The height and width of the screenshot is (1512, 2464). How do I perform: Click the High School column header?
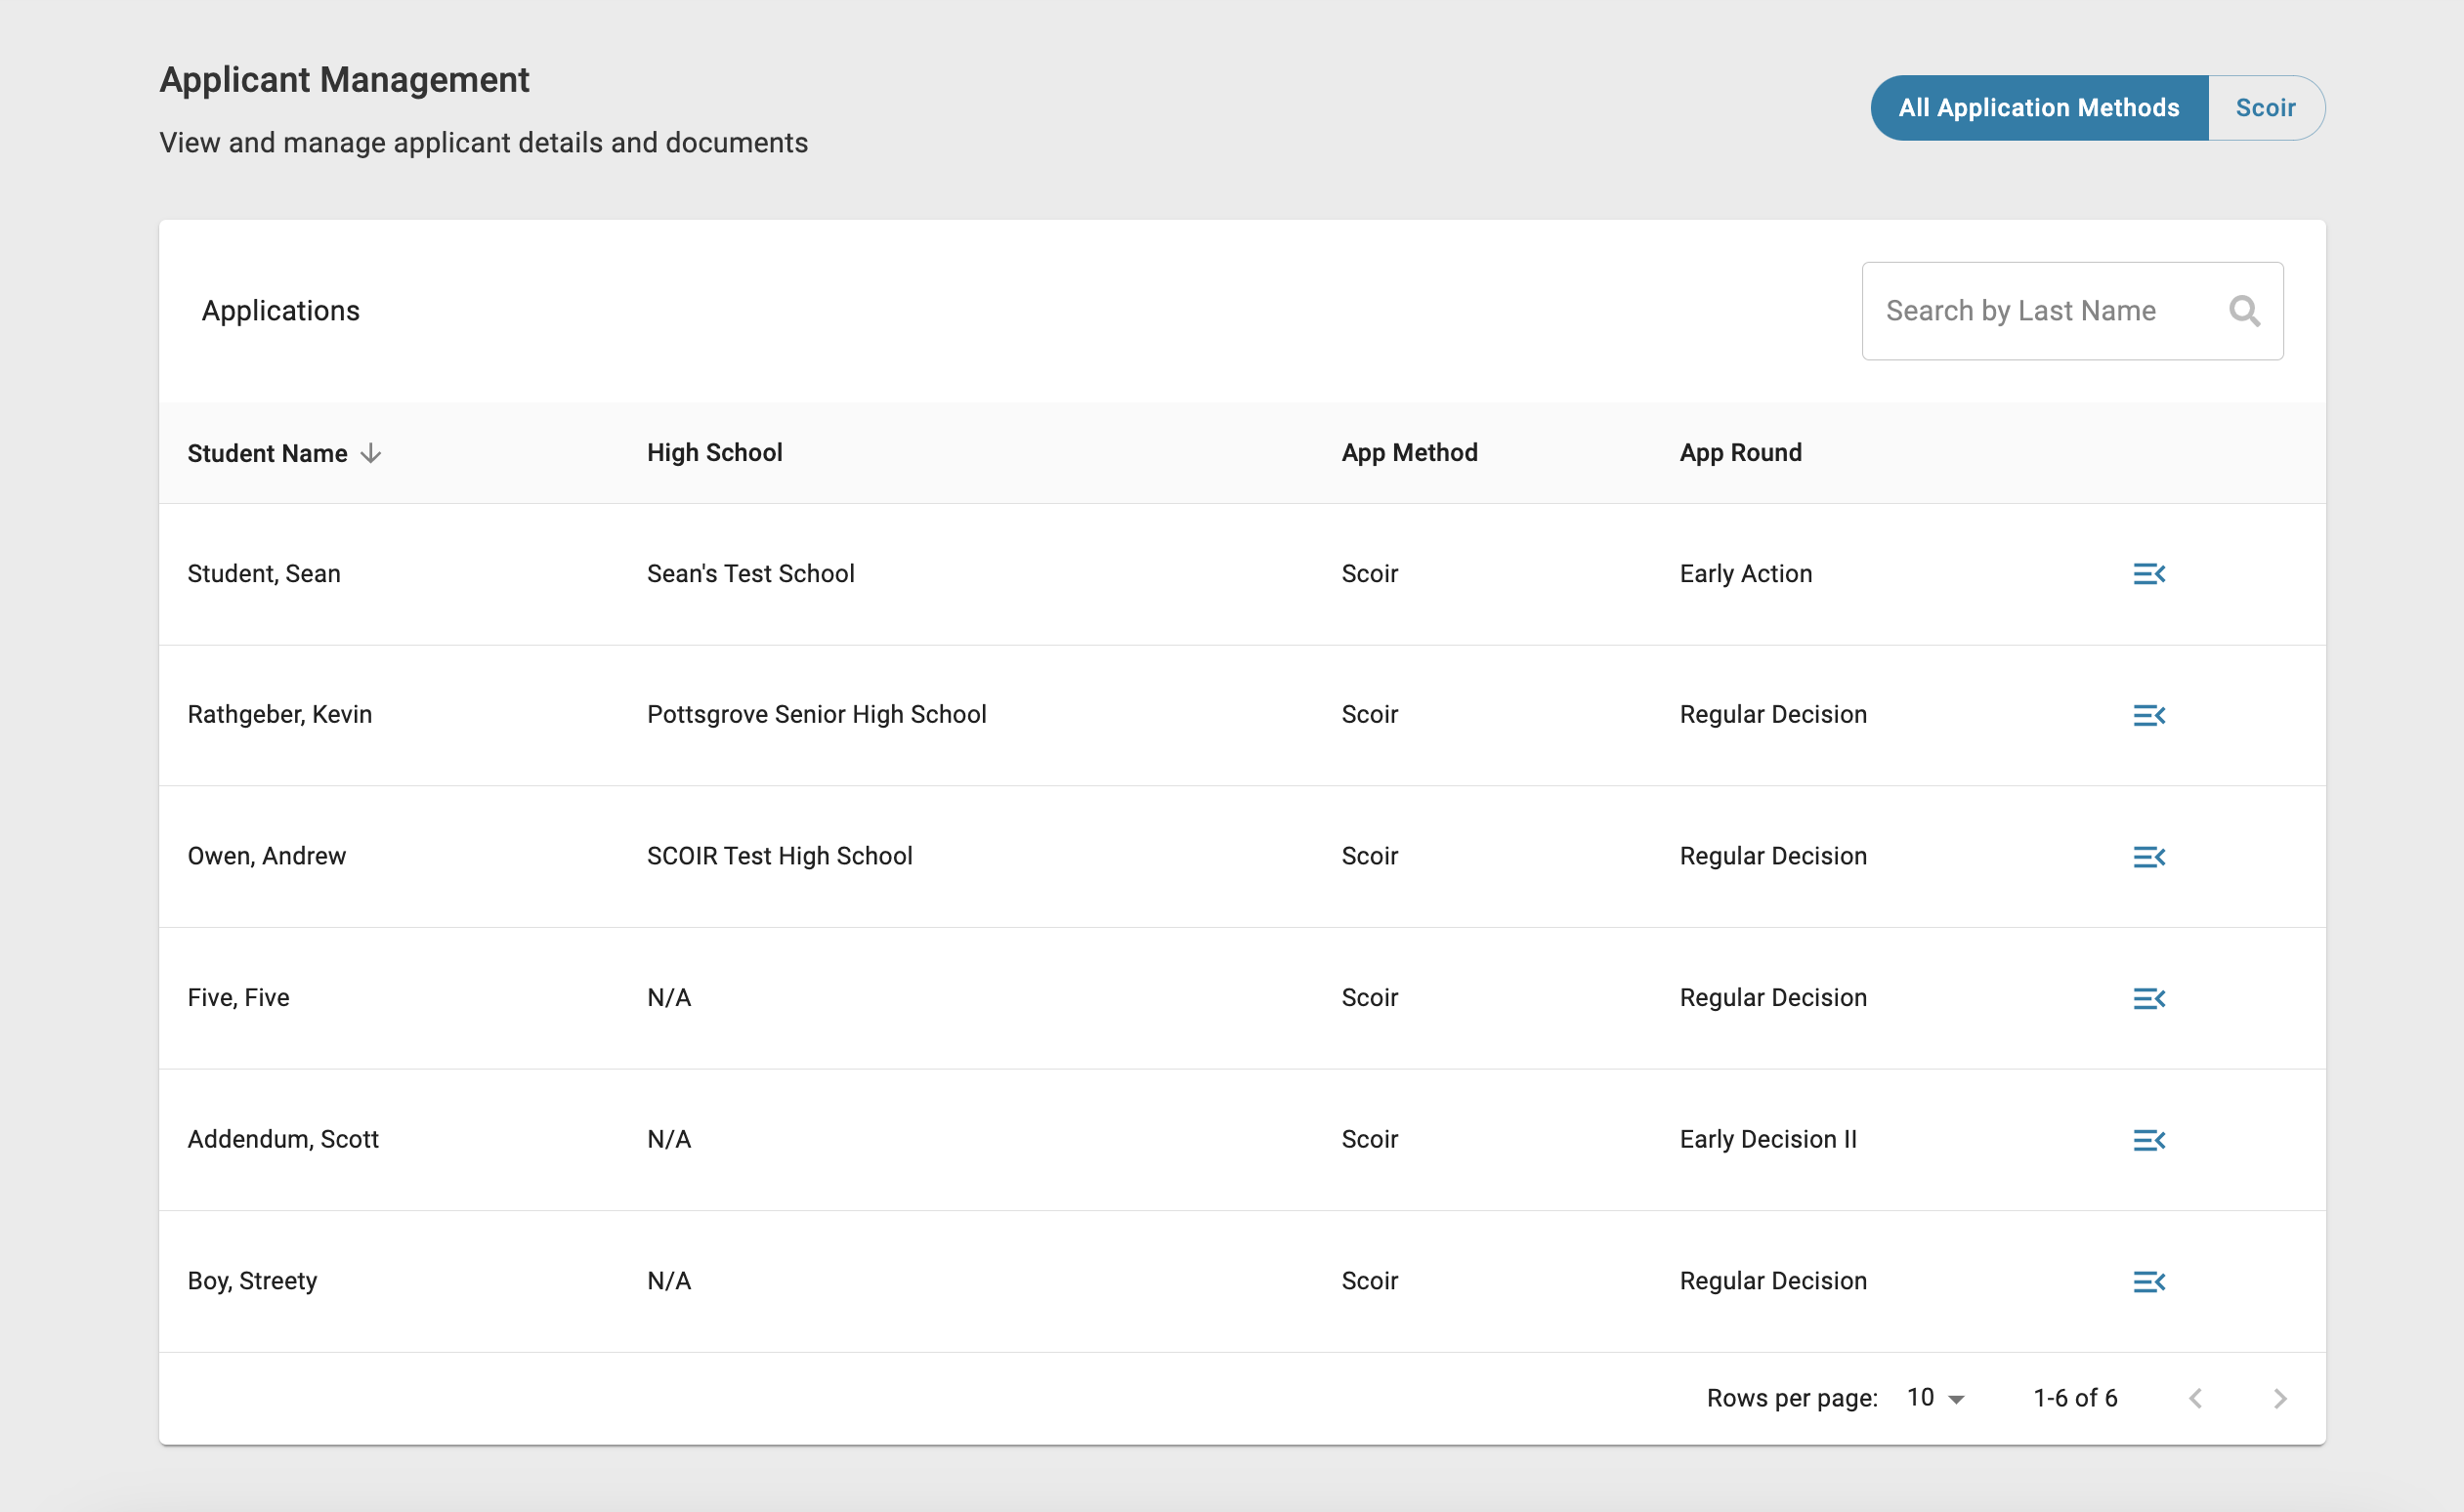click(x=714, y=452)
